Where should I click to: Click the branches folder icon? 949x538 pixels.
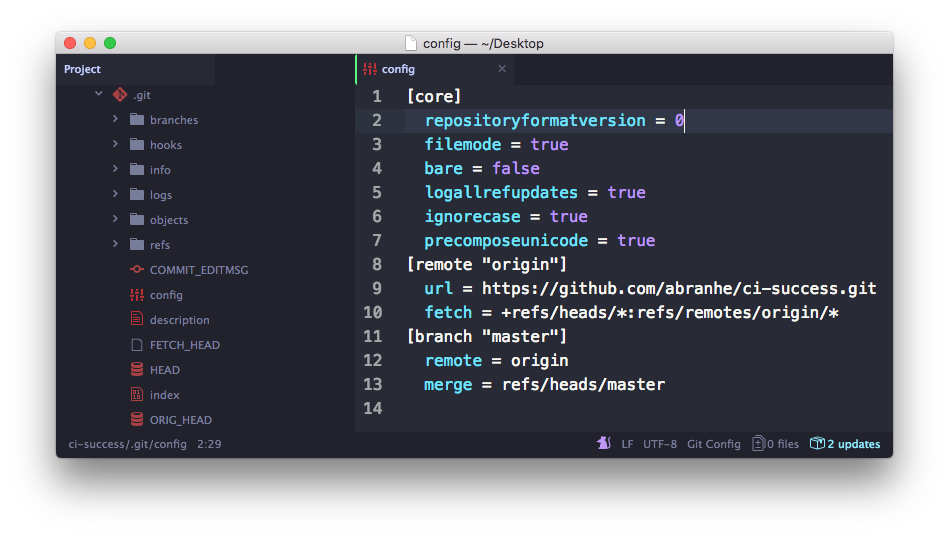[137, 120]
